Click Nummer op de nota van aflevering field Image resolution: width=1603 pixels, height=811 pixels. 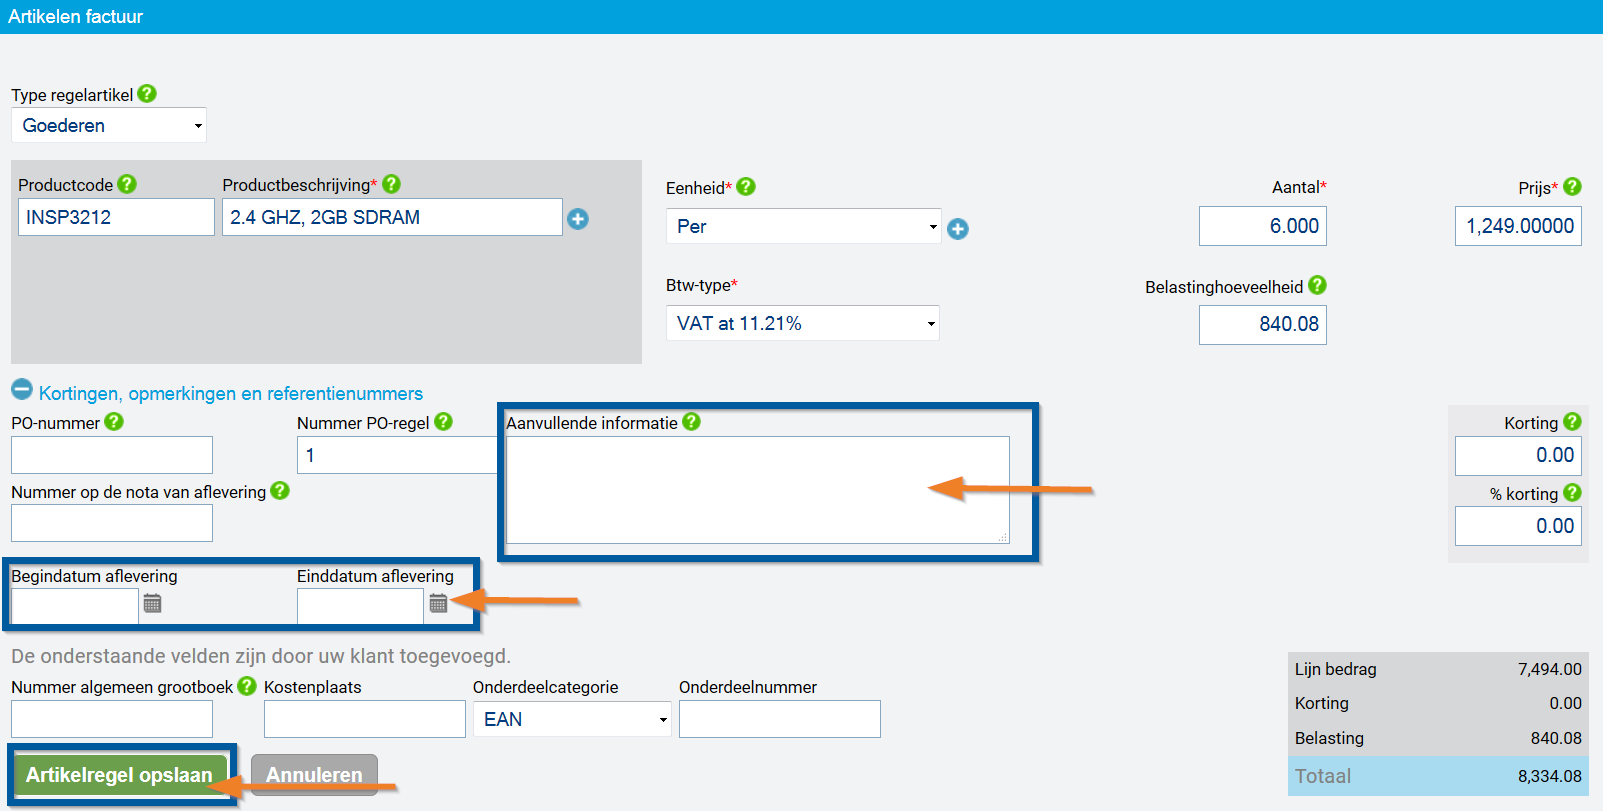pos(112,523)
